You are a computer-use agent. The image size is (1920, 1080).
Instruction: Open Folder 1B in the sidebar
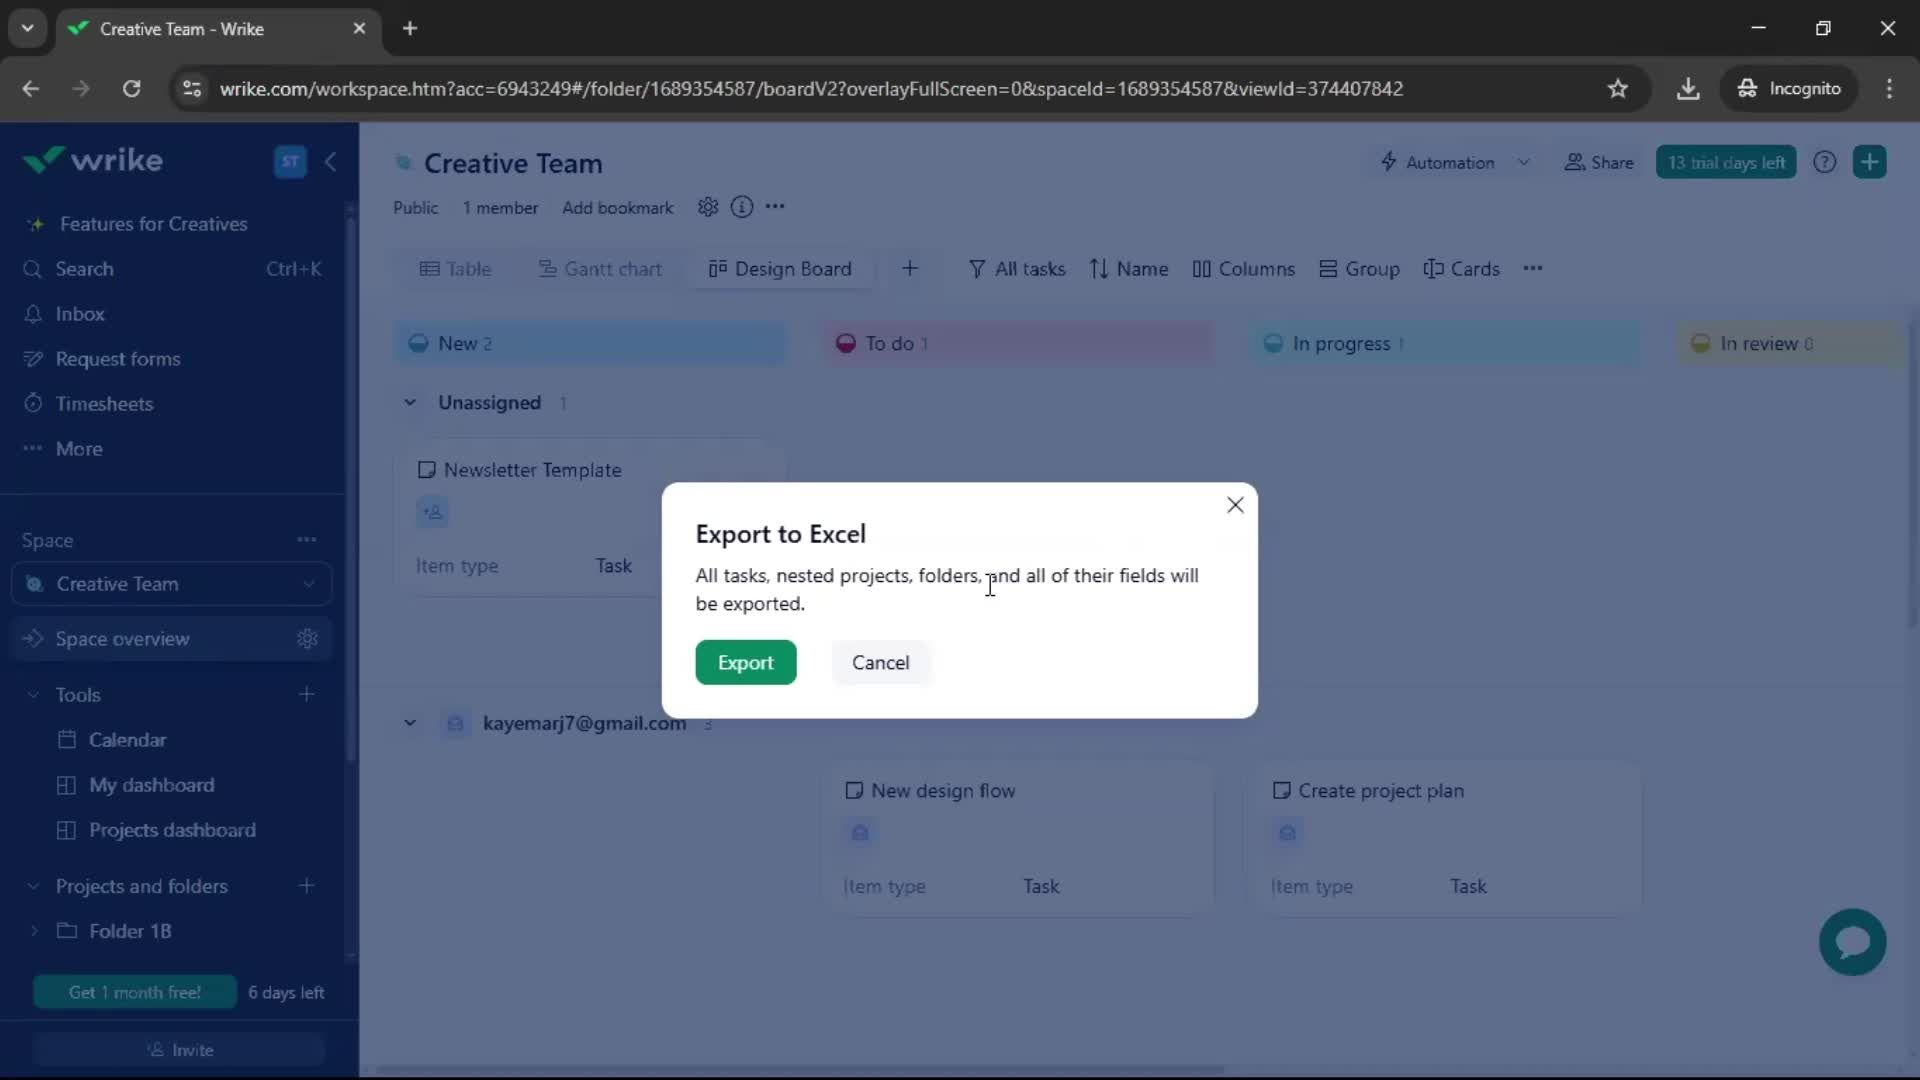coord(130,931)
